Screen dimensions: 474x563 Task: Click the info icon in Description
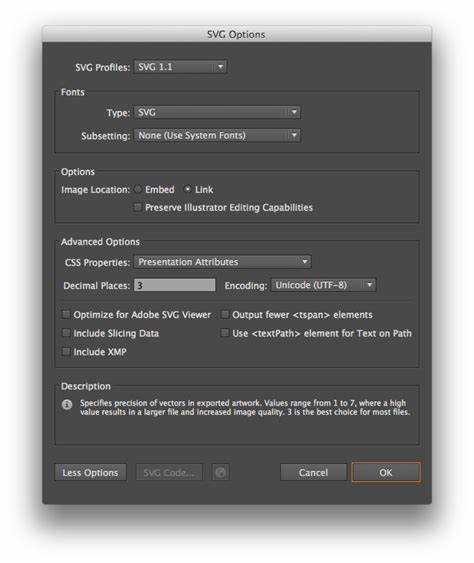[x=67, y=404]
